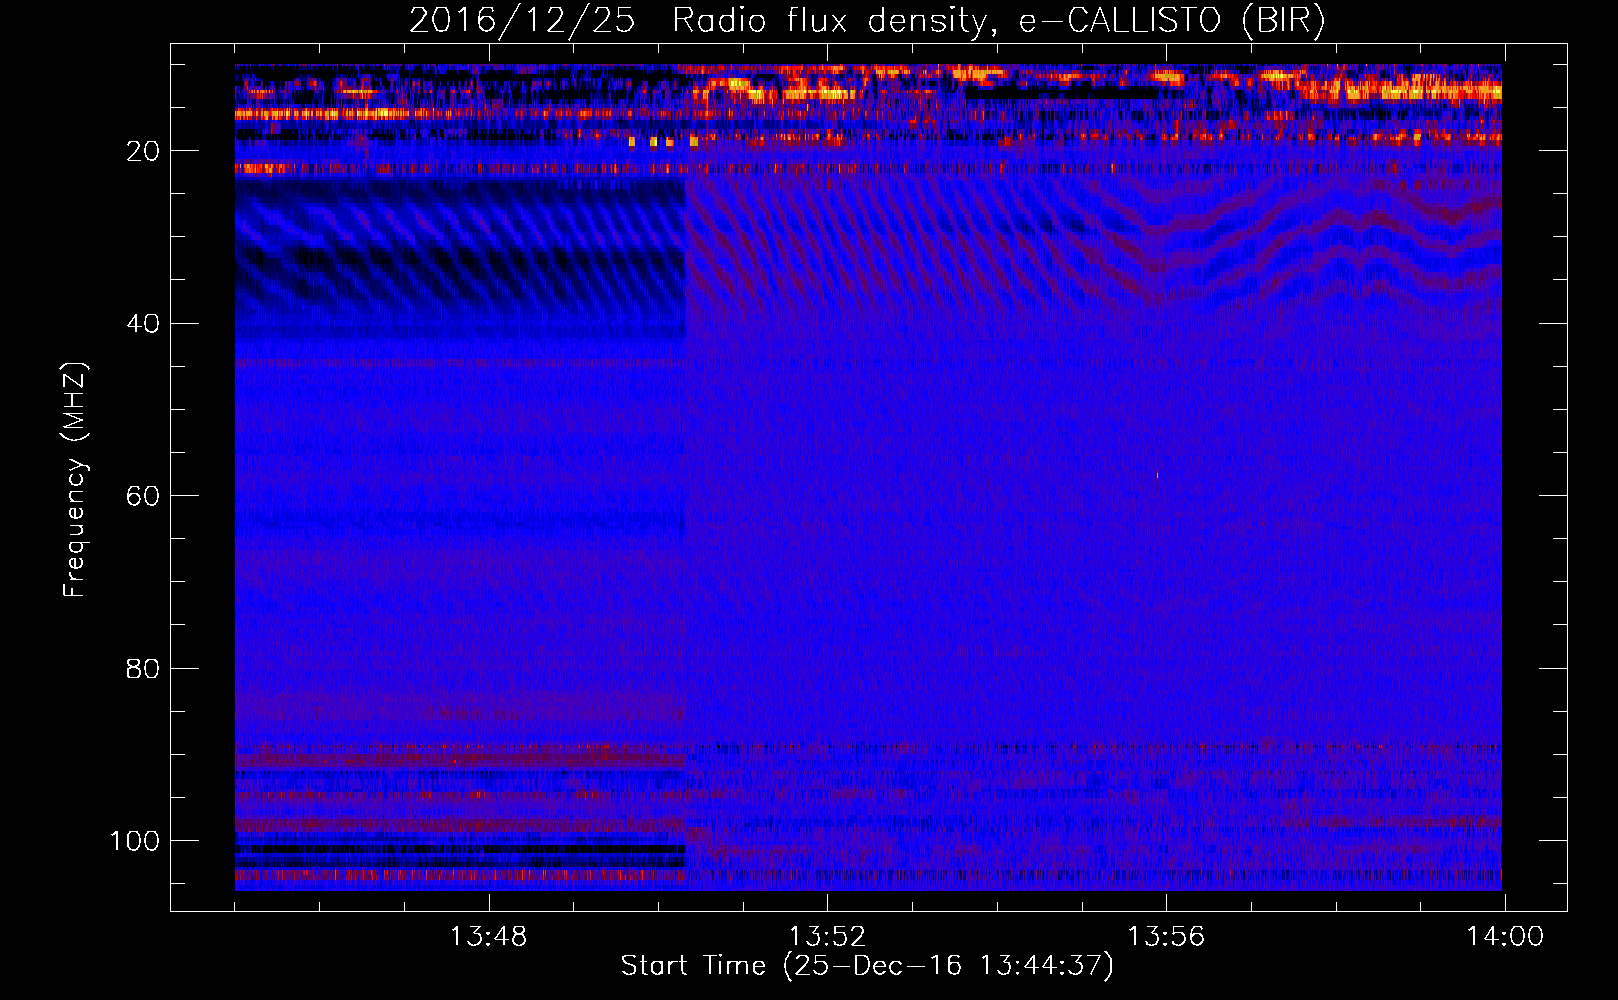The width and height of the screenshot is (1618, 1000).
Task: Click the 100 frequency axis label
Action: tap(135, 841)
